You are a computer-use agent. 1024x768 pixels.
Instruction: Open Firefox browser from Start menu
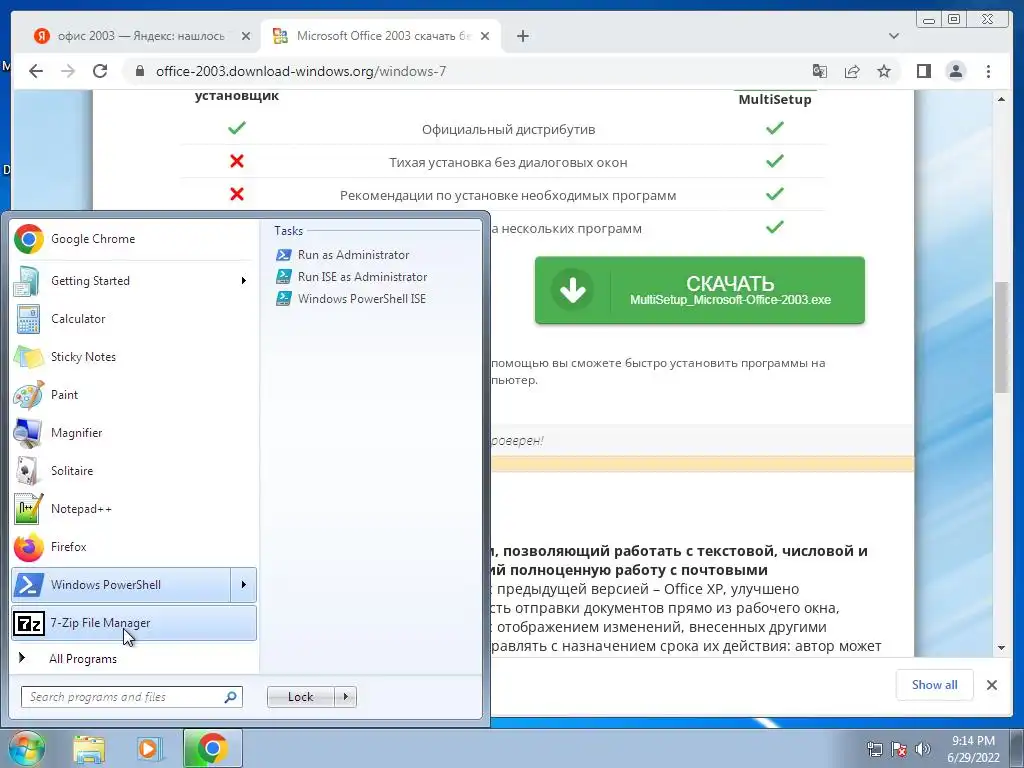pos(133,547)
